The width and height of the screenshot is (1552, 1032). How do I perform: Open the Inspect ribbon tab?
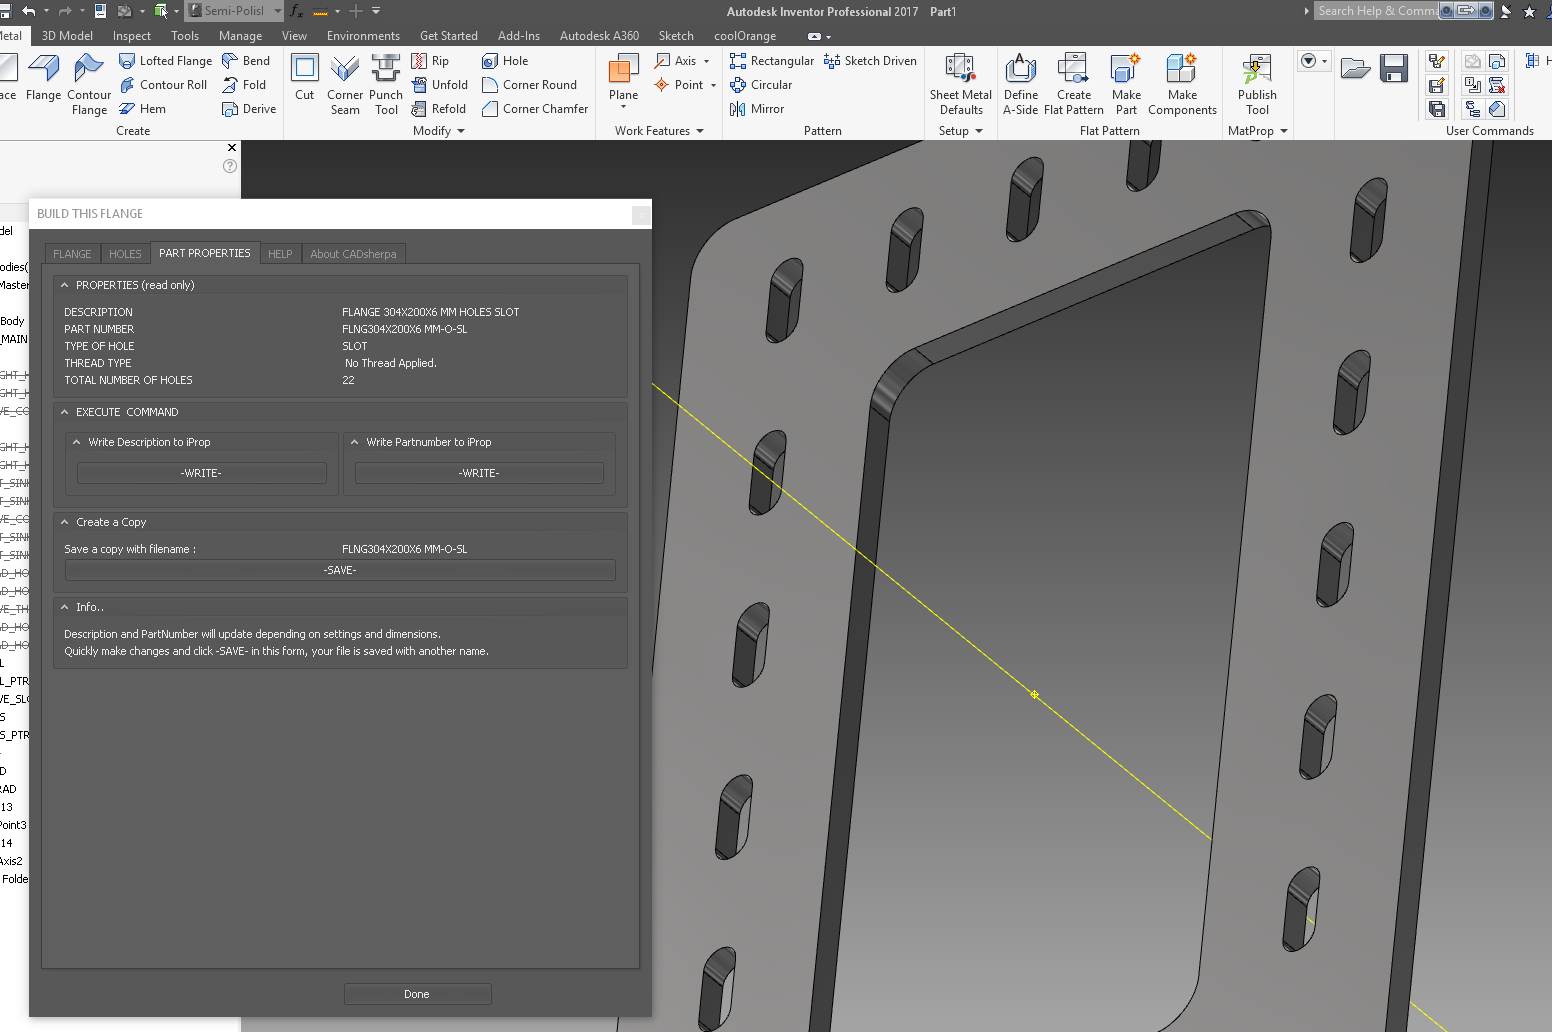point(132,36)
